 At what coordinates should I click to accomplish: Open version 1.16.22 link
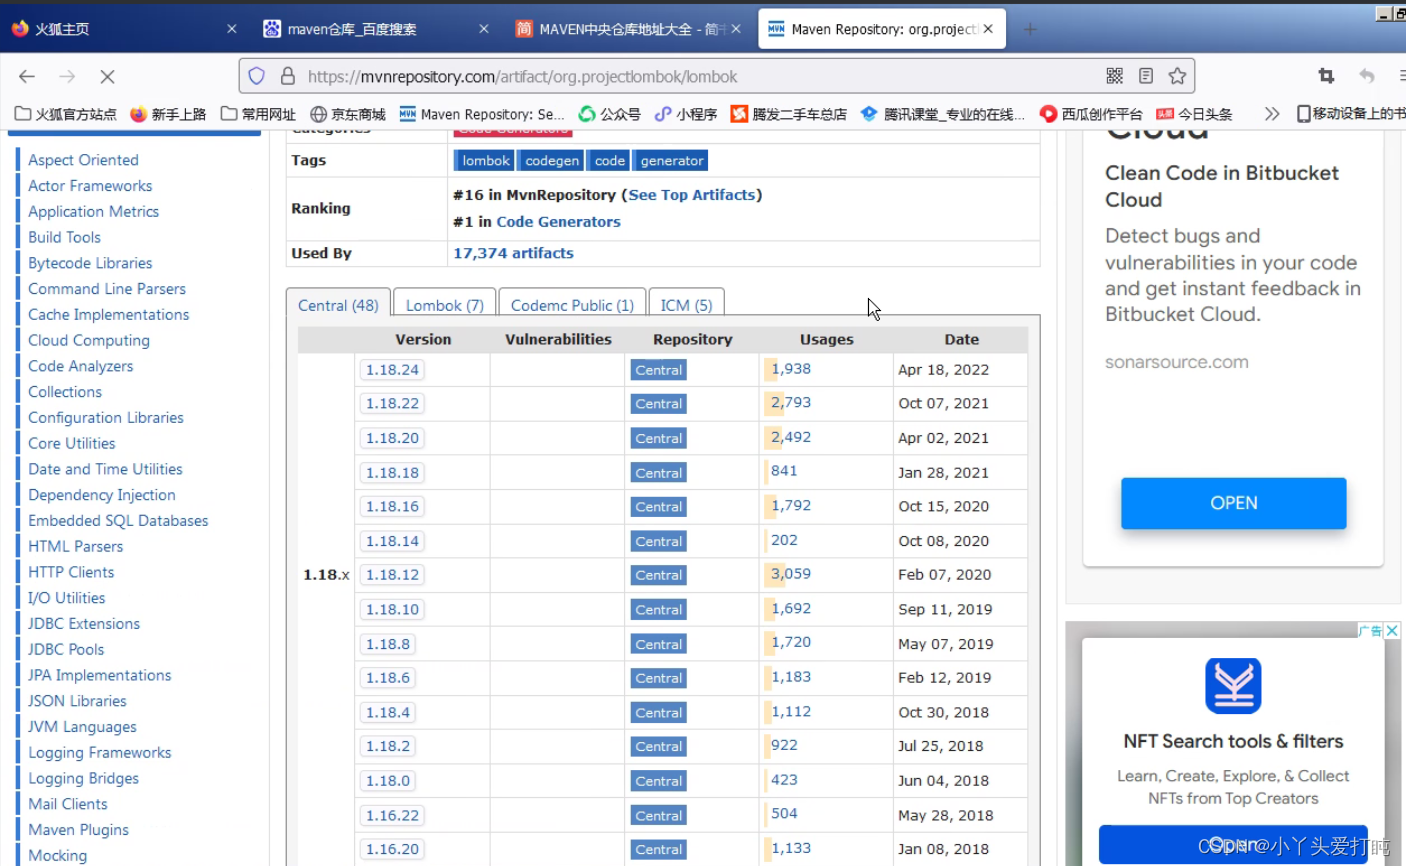[x=392, y=815]
